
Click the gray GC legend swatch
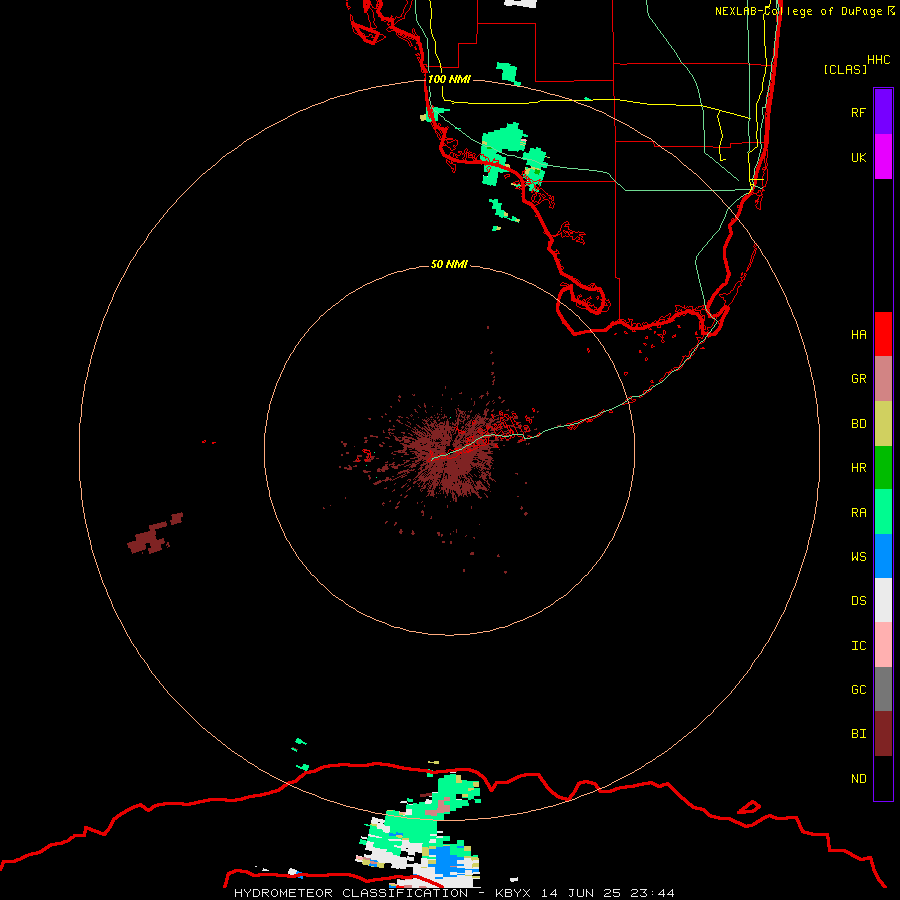point(883,689)
